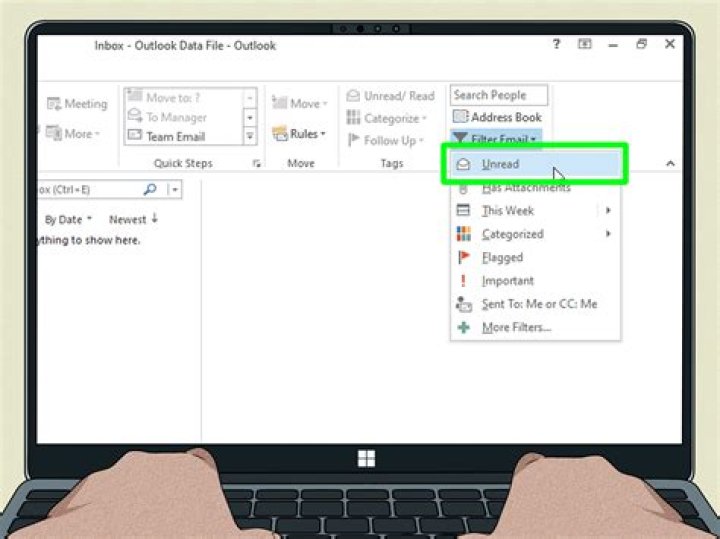Click the green plus icon beside More Filters
Viewport: 720px width, 539px height.
click(x=464, y=327)
